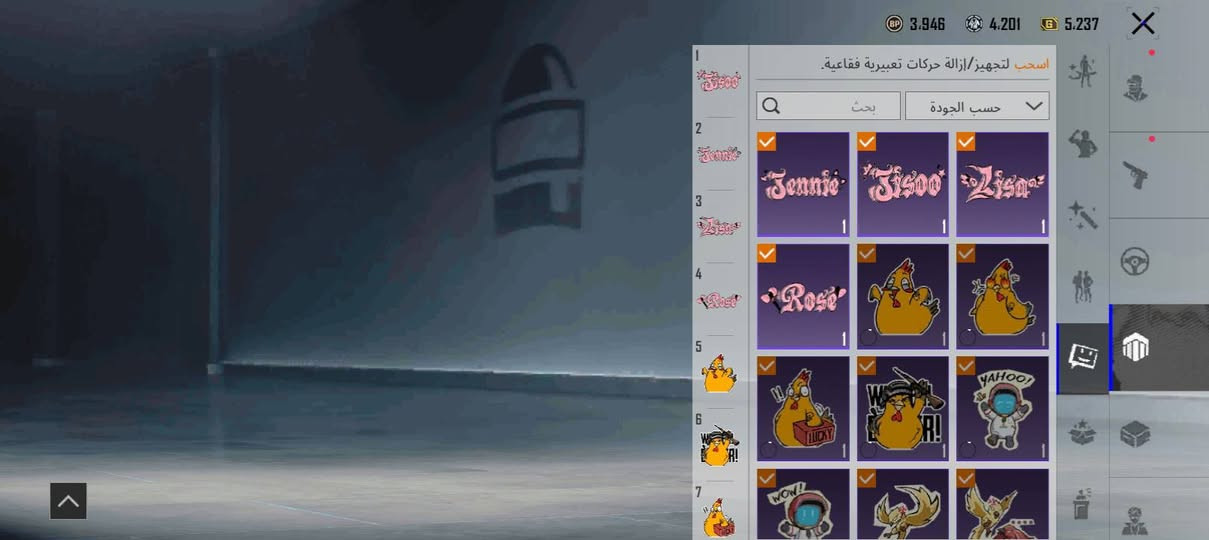Screen dimensions: 1209x540
Task: Select the WOW astronaut graffiti thumbnail
Action: tap(803, 504)
